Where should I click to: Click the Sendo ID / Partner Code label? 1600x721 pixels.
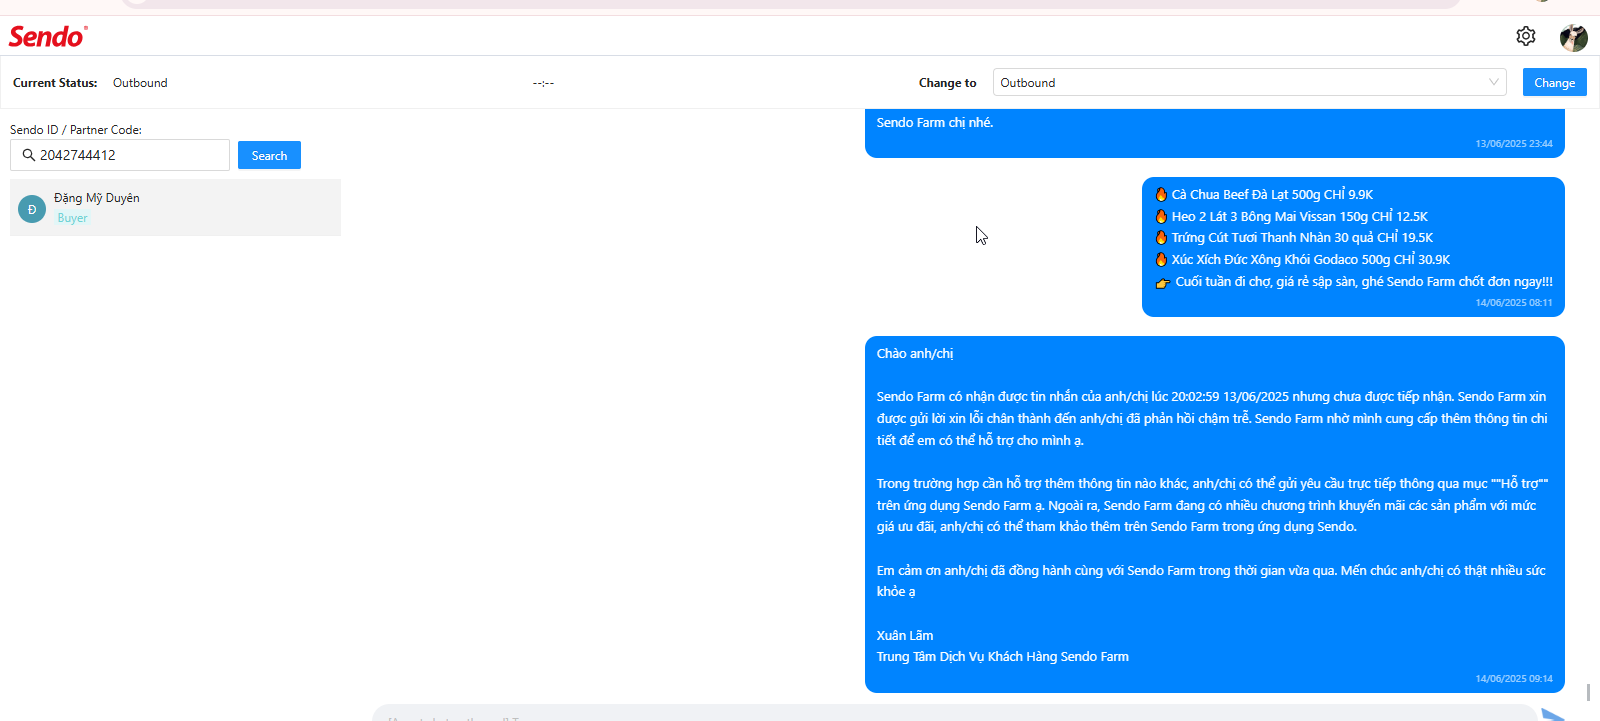76,130
